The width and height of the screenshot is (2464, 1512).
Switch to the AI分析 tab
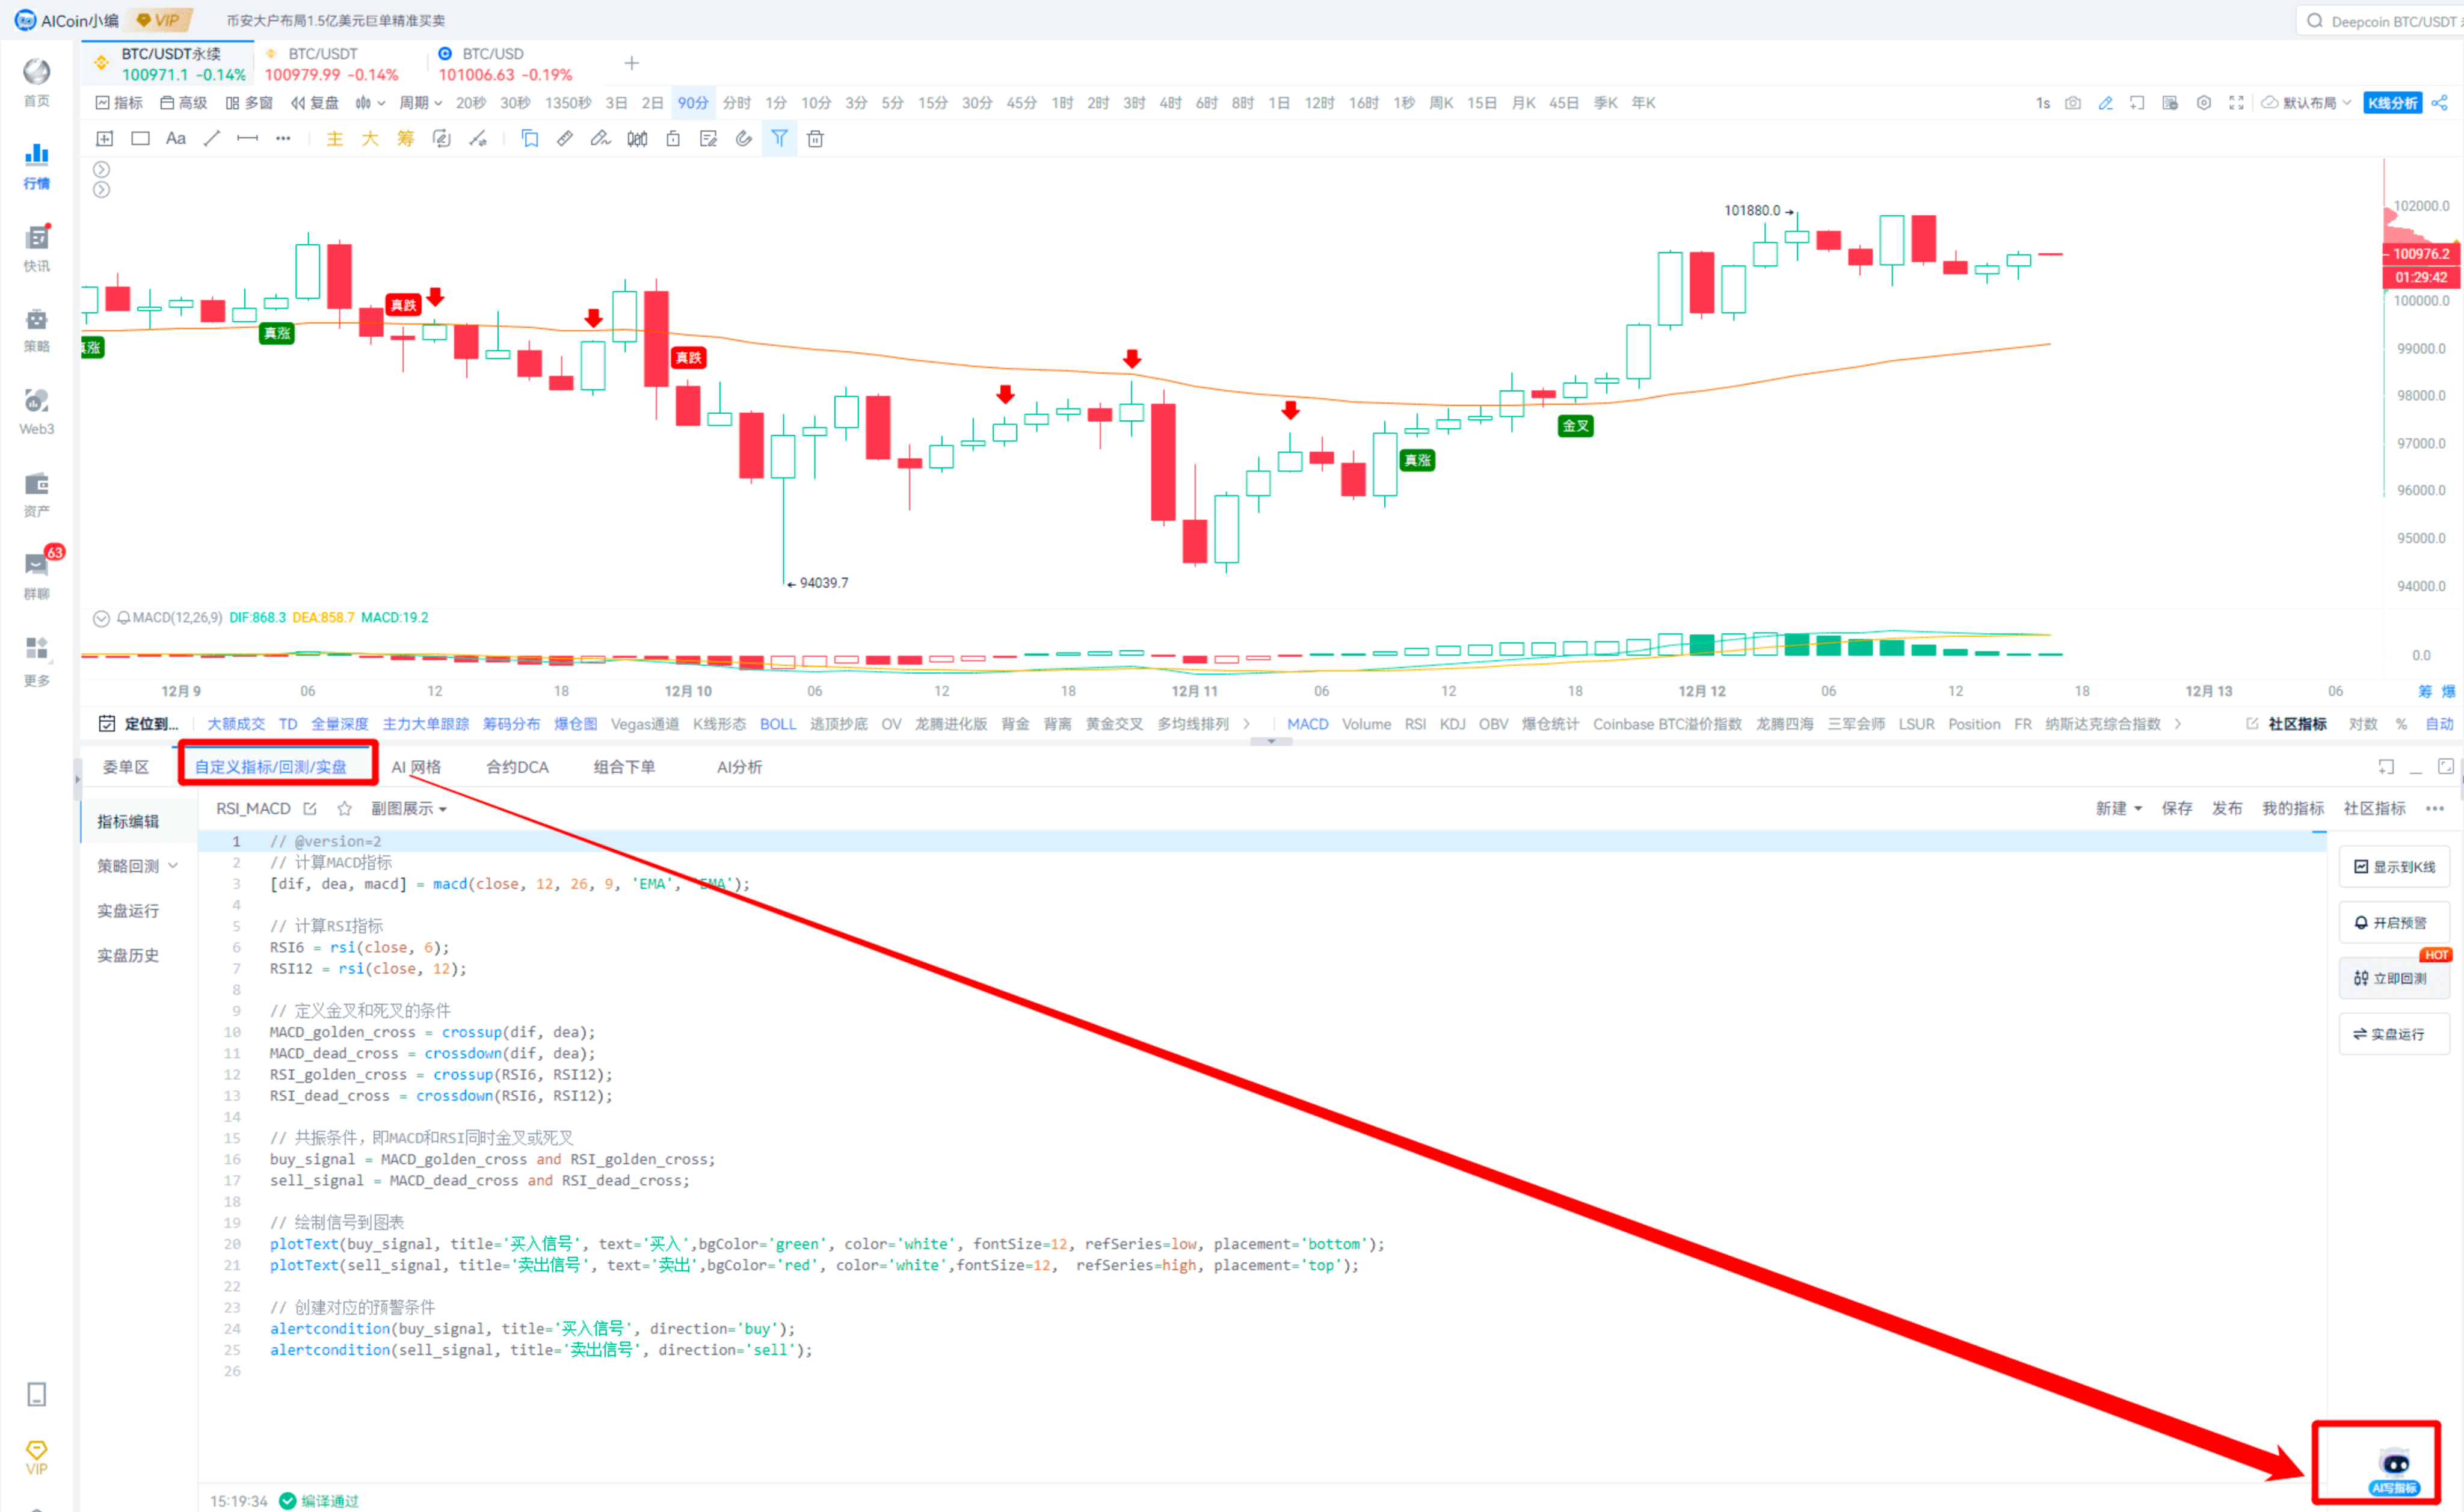click(739, 767)
